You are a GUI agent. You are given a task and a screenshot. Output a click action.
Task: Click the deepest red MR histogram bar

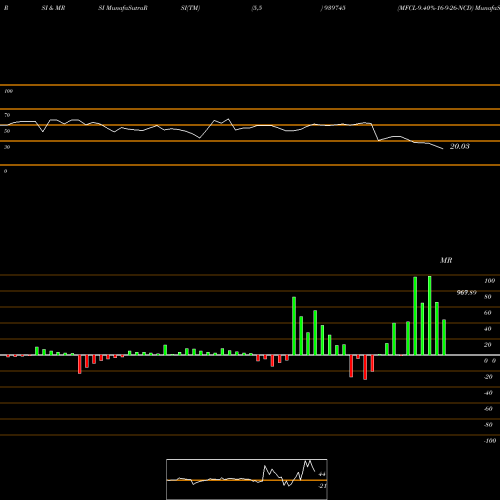coord(365,367)
